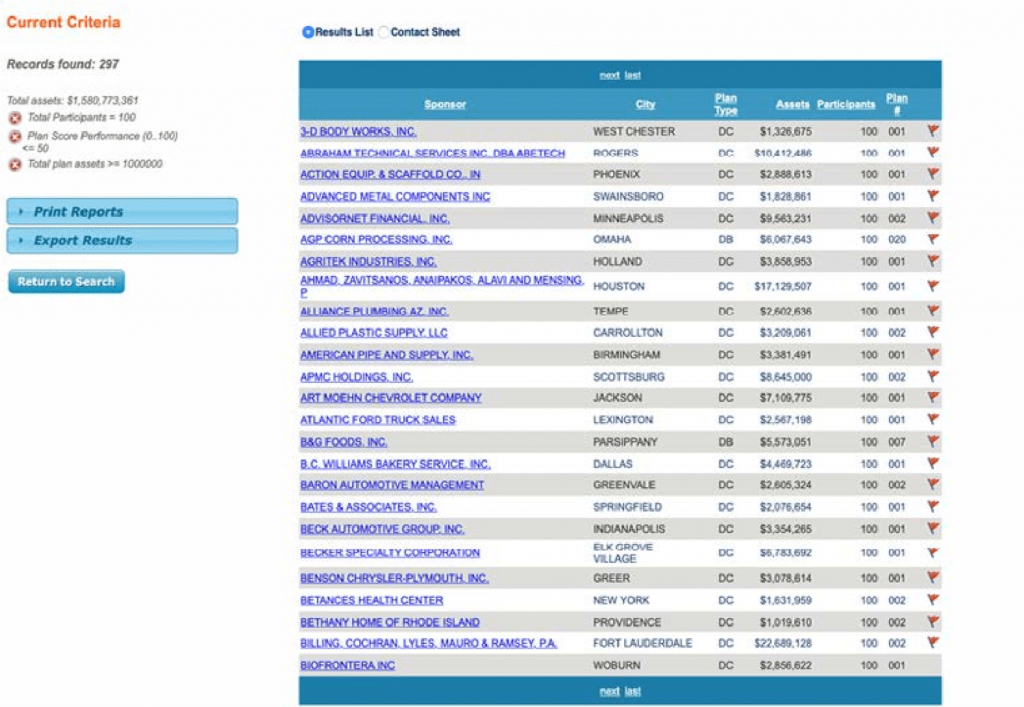The height and width of the screenshot is (707, 1024).
Task: Remove the Plan Score Performance criterion
Action: [15, 136]
